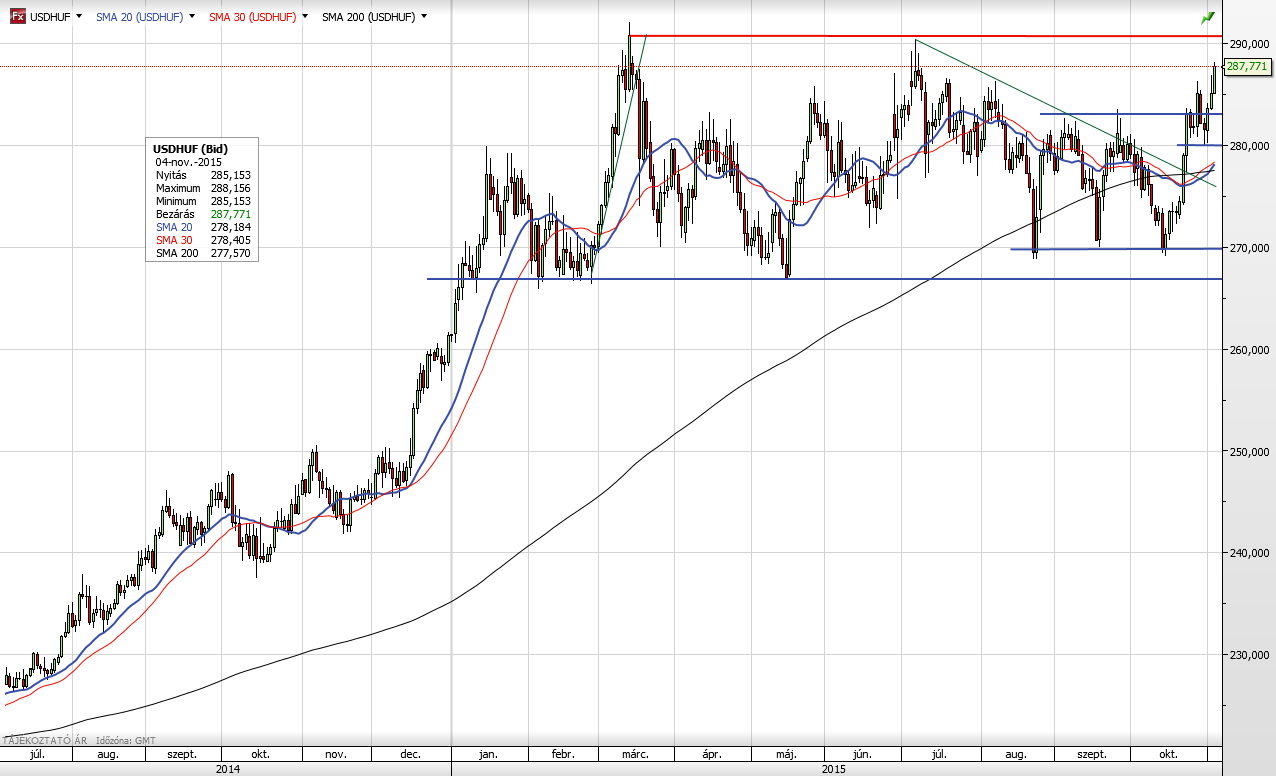1276x776 pixels.
Task: Click the "Nyitás" row in info box
Action: 203,175
